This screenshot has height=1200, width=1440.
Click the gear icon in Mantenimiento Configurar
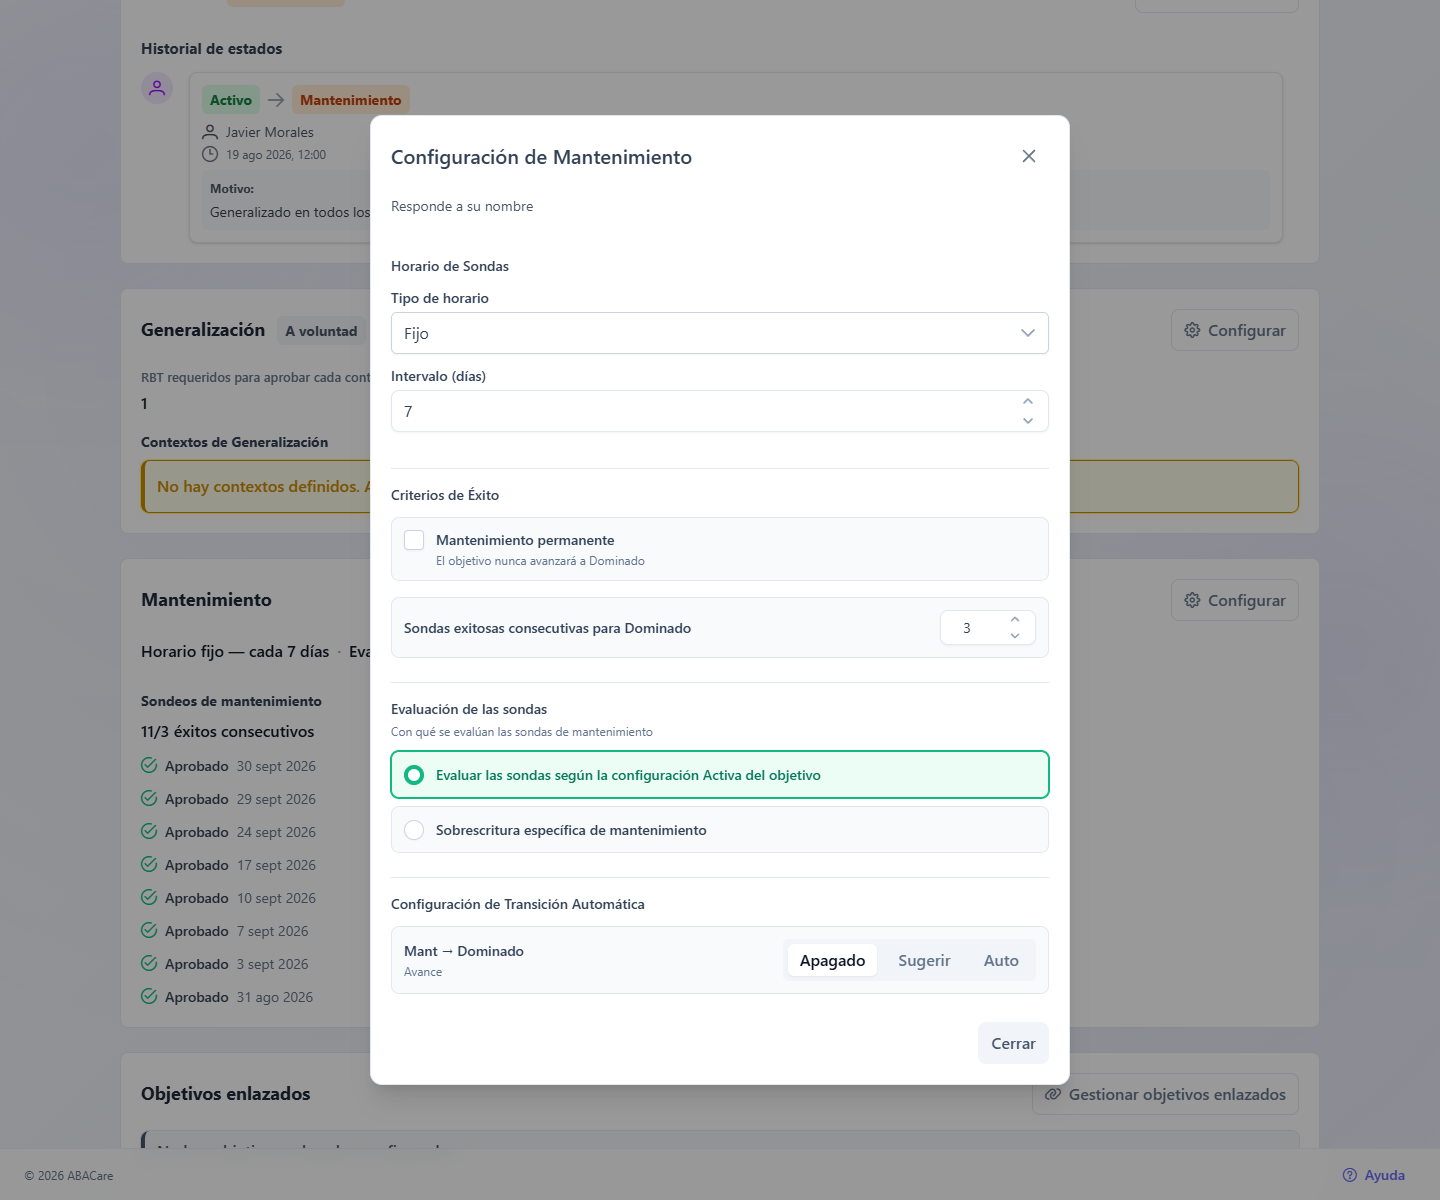1192,600
